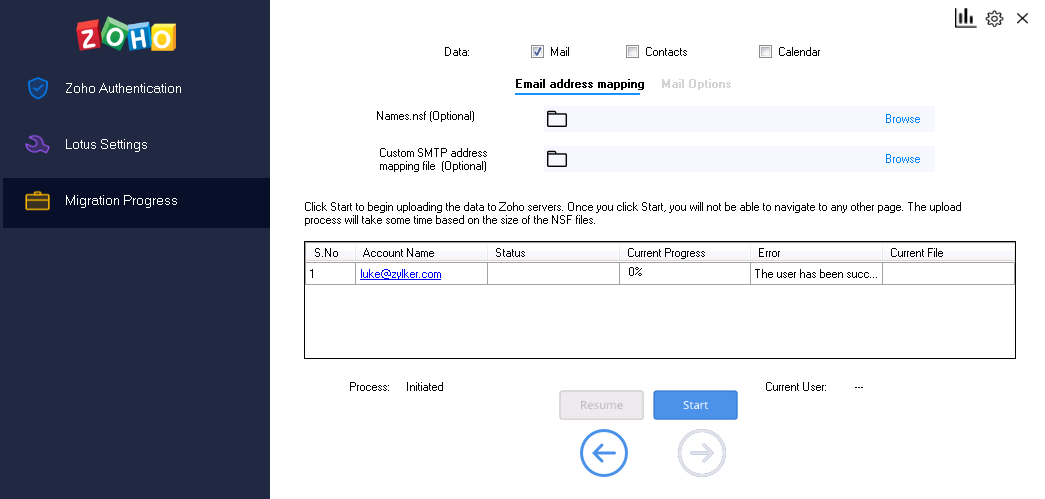Open the luke@zylker.com account link
The width and height of the screenshot is (1045, 499).
401,274
